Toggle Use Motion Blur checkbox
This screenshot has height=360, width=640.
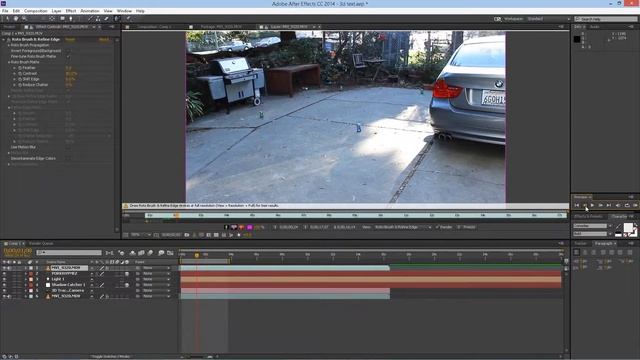(68, 147)
